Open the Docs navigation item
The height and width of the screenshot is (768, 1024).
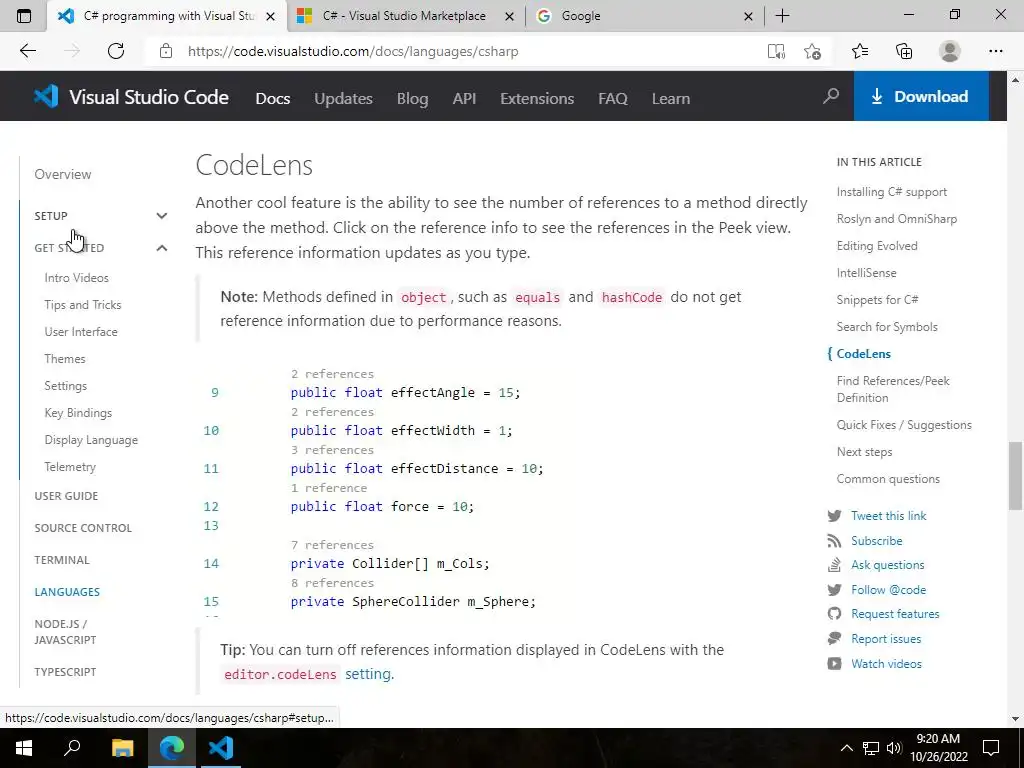[273, 99]
